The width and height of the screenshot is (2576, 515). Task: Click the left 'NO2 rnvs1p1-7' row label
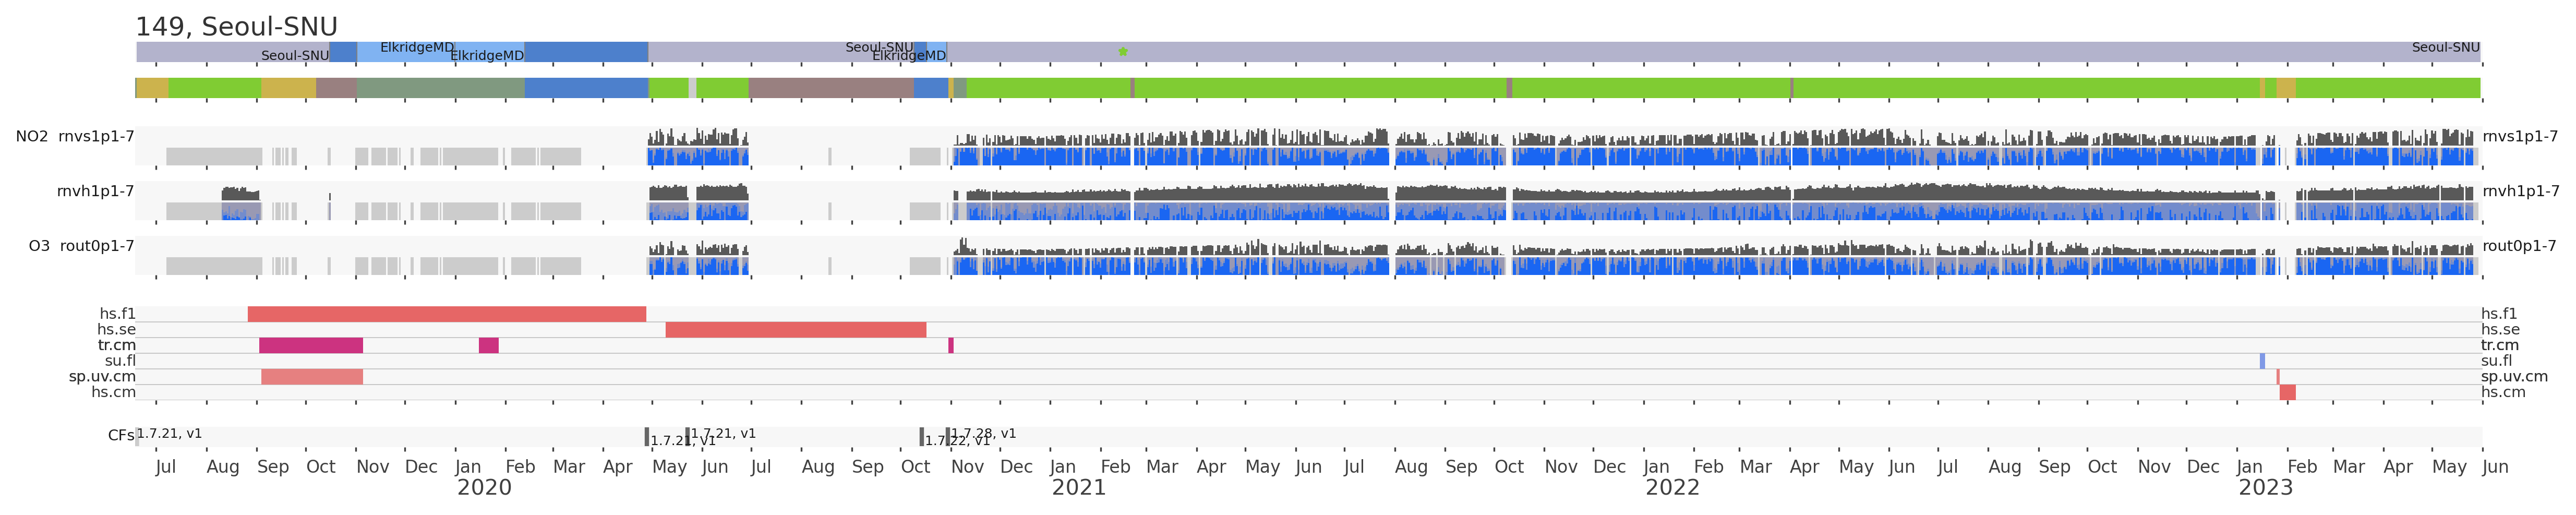[75, 137]
